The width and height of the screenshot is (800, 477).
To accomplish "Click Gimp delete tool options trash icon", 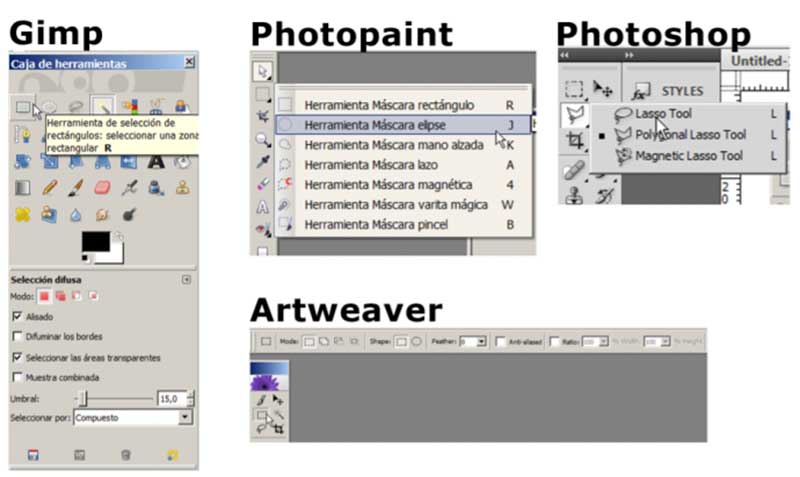I will (x=126, y=455).
